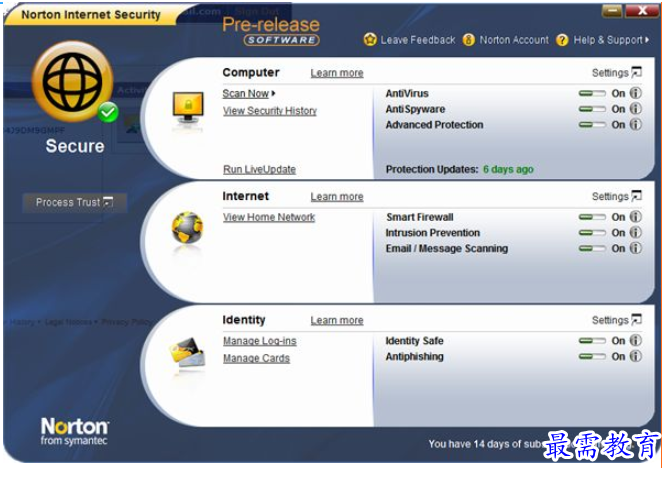
Task: Toggle the Identity Safe switch
Action: [x=592, y=341]
